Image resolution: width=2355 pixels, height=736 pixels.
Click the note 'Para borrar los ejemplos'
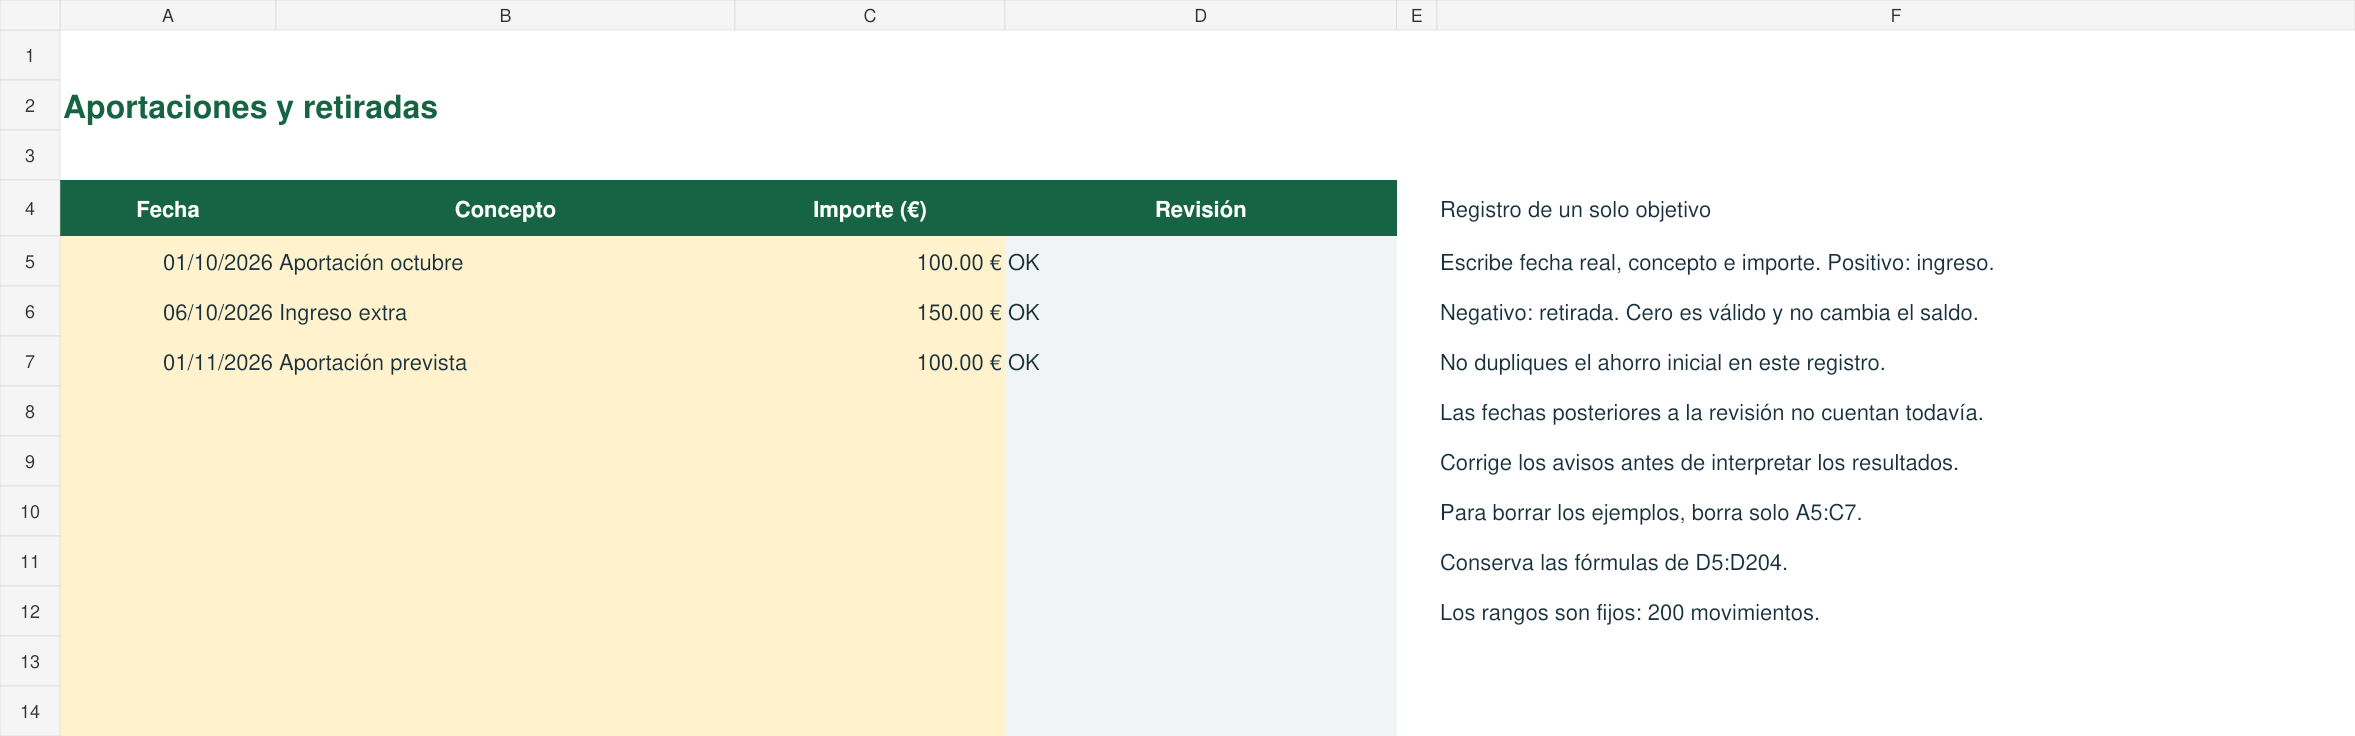tap(1651, 513)
